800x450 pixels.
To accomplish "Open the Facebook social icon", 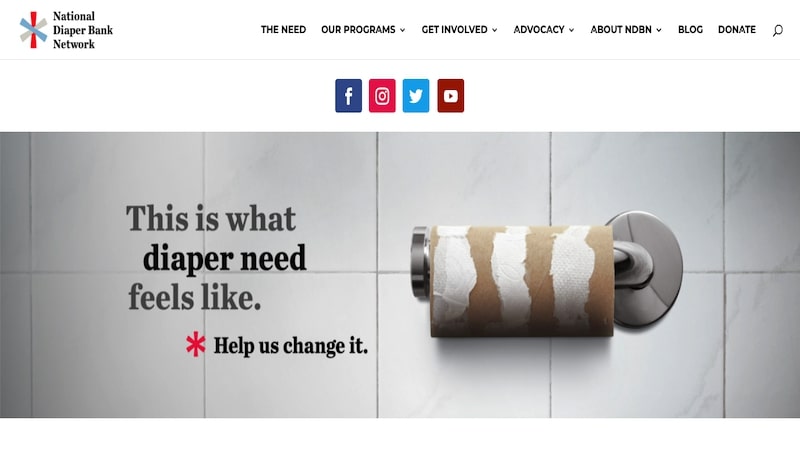I will (348, 95).
